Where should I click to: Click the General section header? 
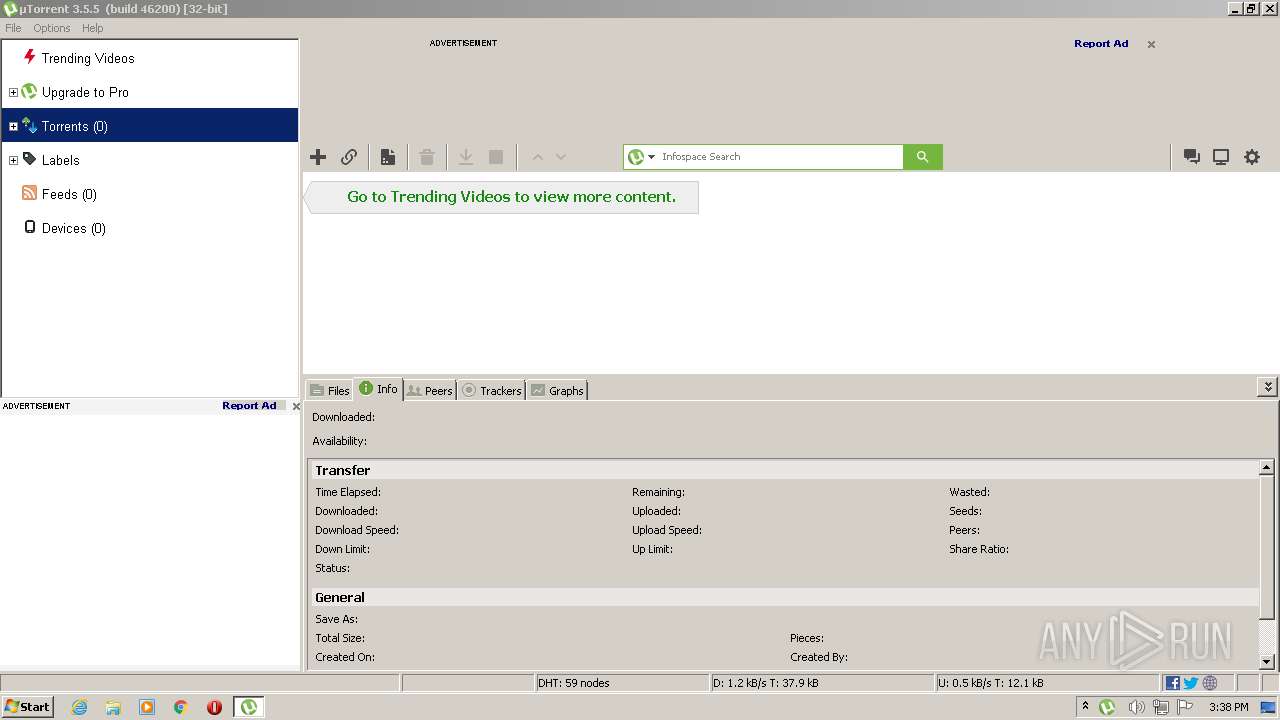click(785, 597)
